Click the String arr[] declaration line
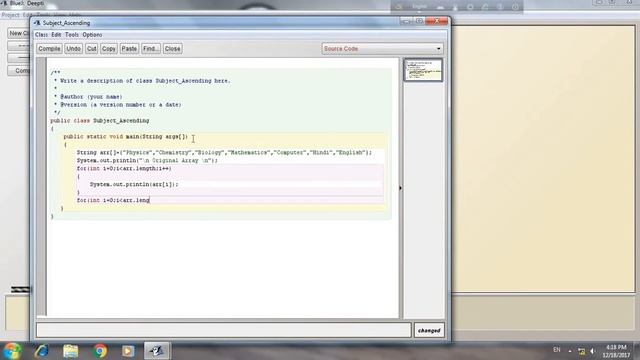 coord(224,153)
